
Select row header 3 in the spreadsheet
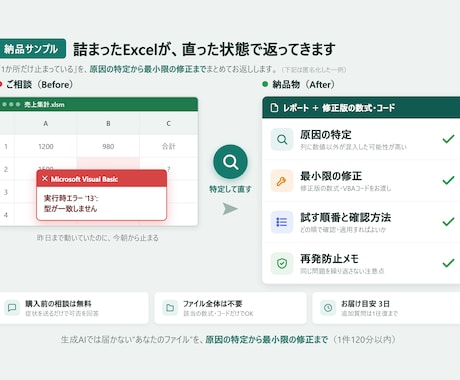point(6,192)
